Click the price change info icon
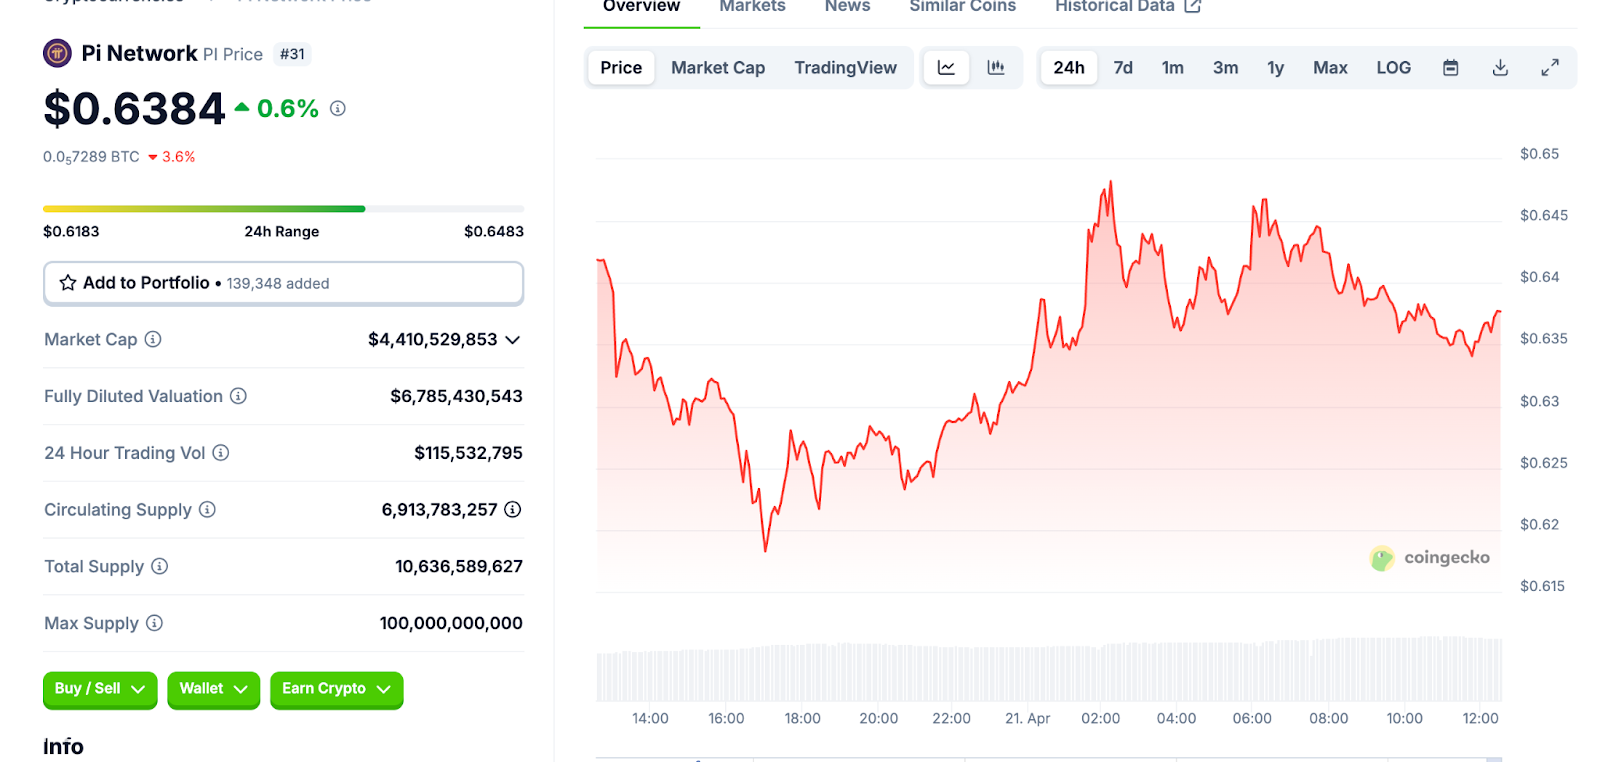This screenshot has width=1600, height=762. tap(338, 108)
